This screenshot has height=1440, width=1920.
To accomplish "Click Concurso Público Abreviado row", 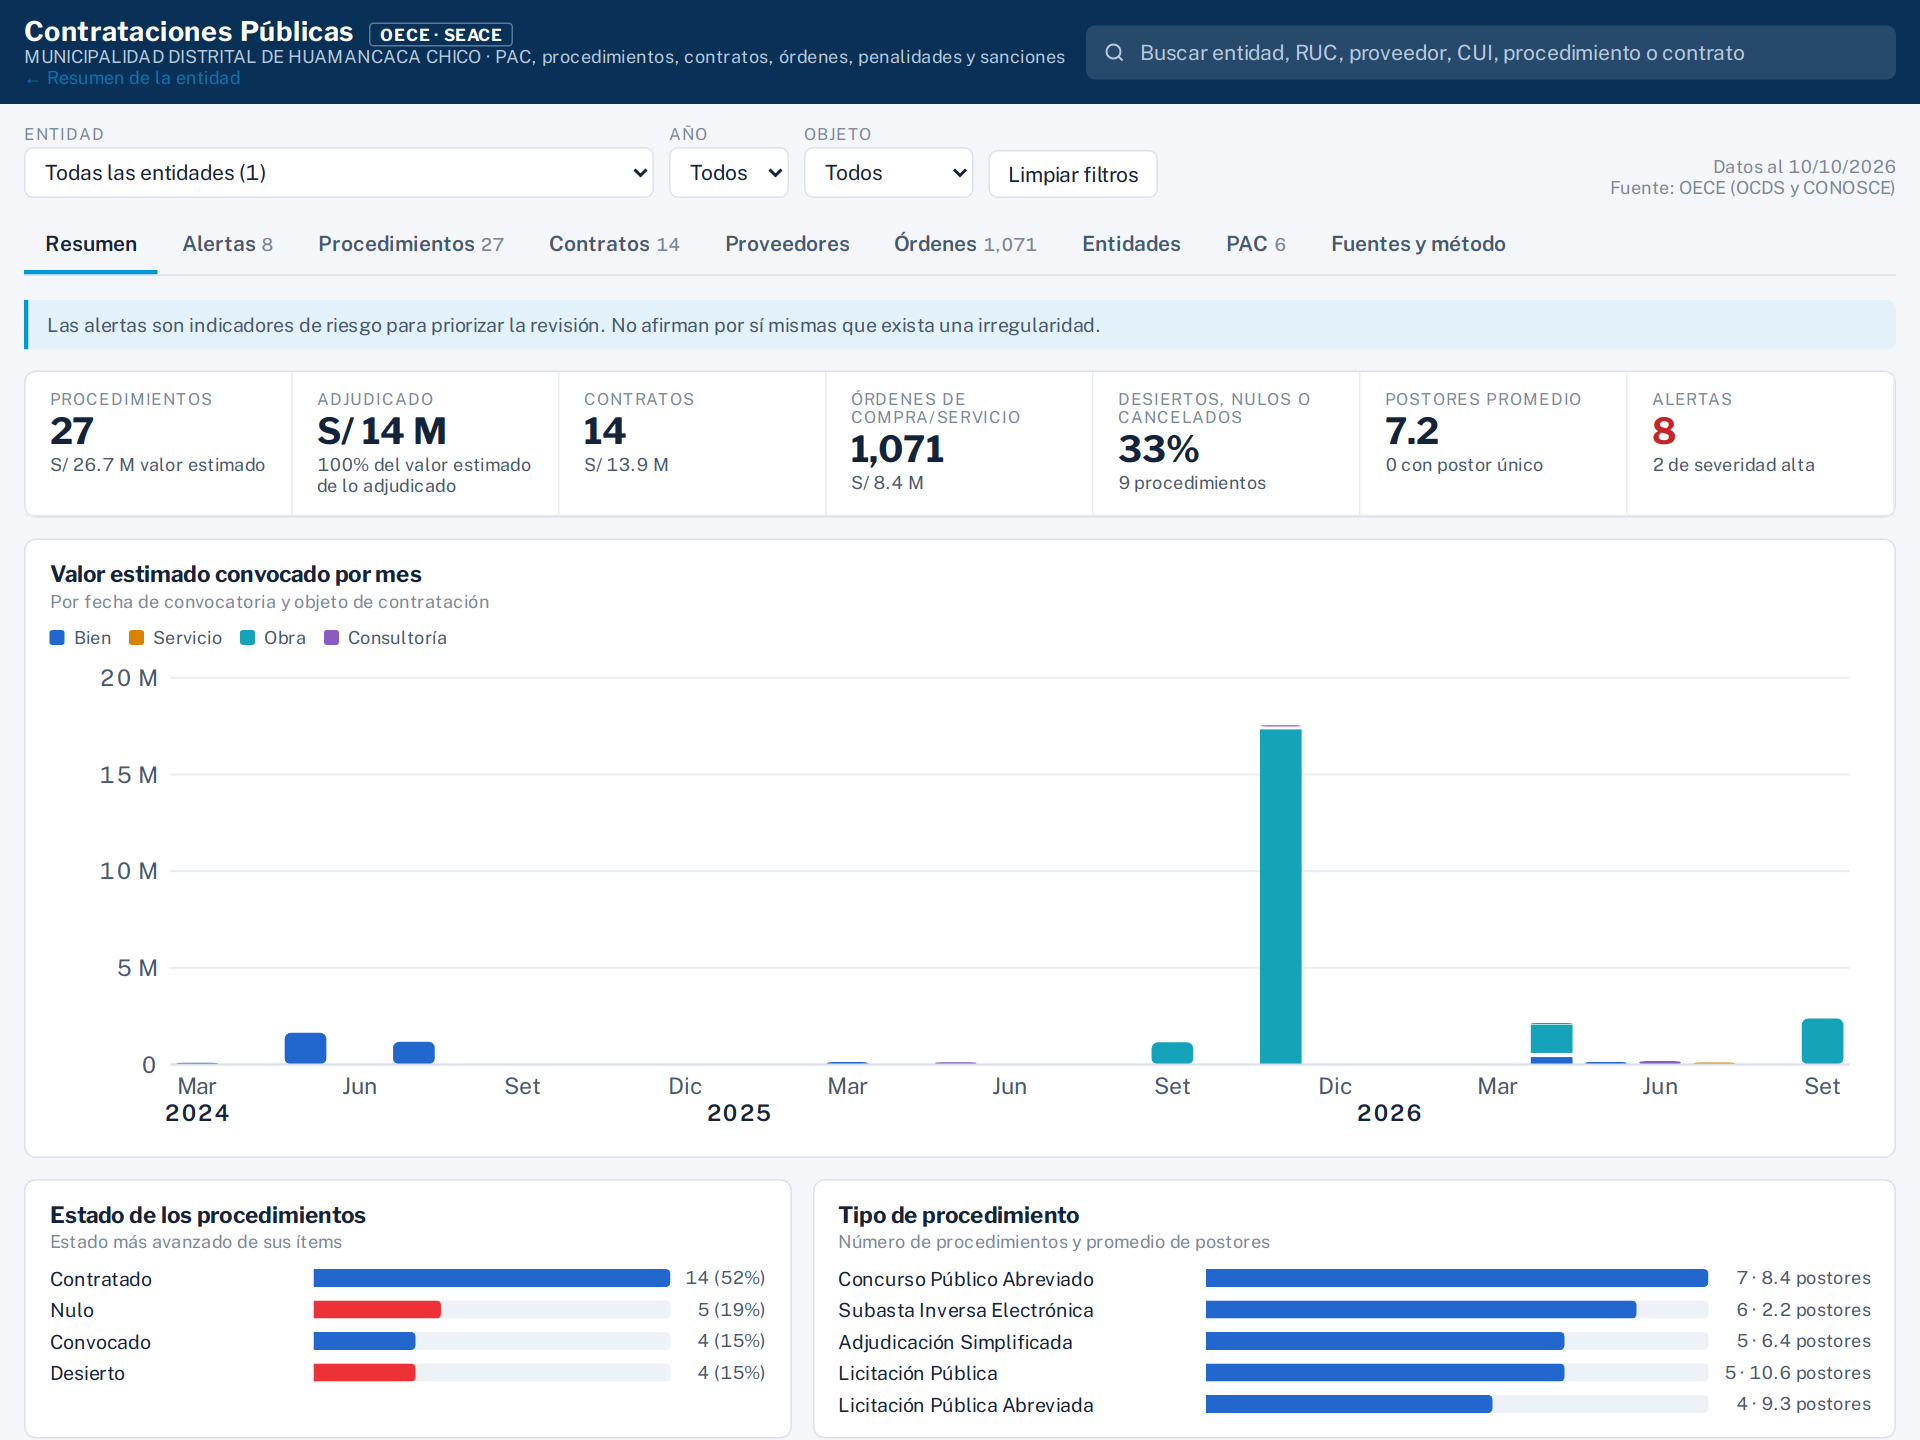I will coord(1354,1278).
